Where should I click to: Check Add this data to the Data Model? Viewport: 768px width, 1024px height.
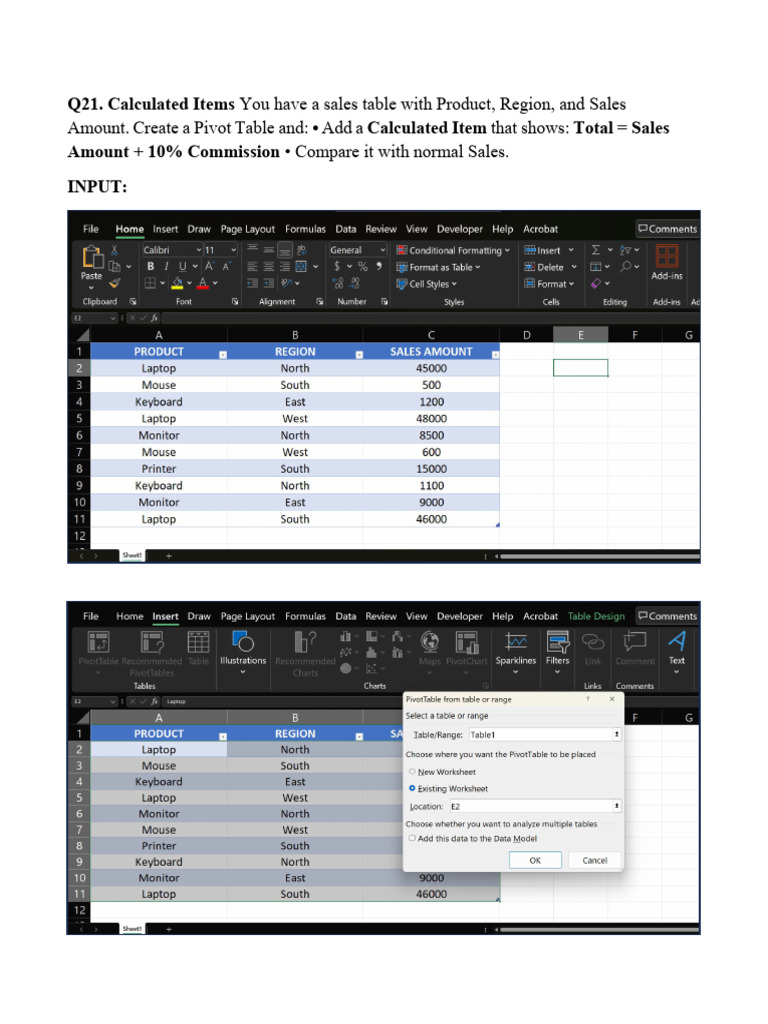[412, 839]
